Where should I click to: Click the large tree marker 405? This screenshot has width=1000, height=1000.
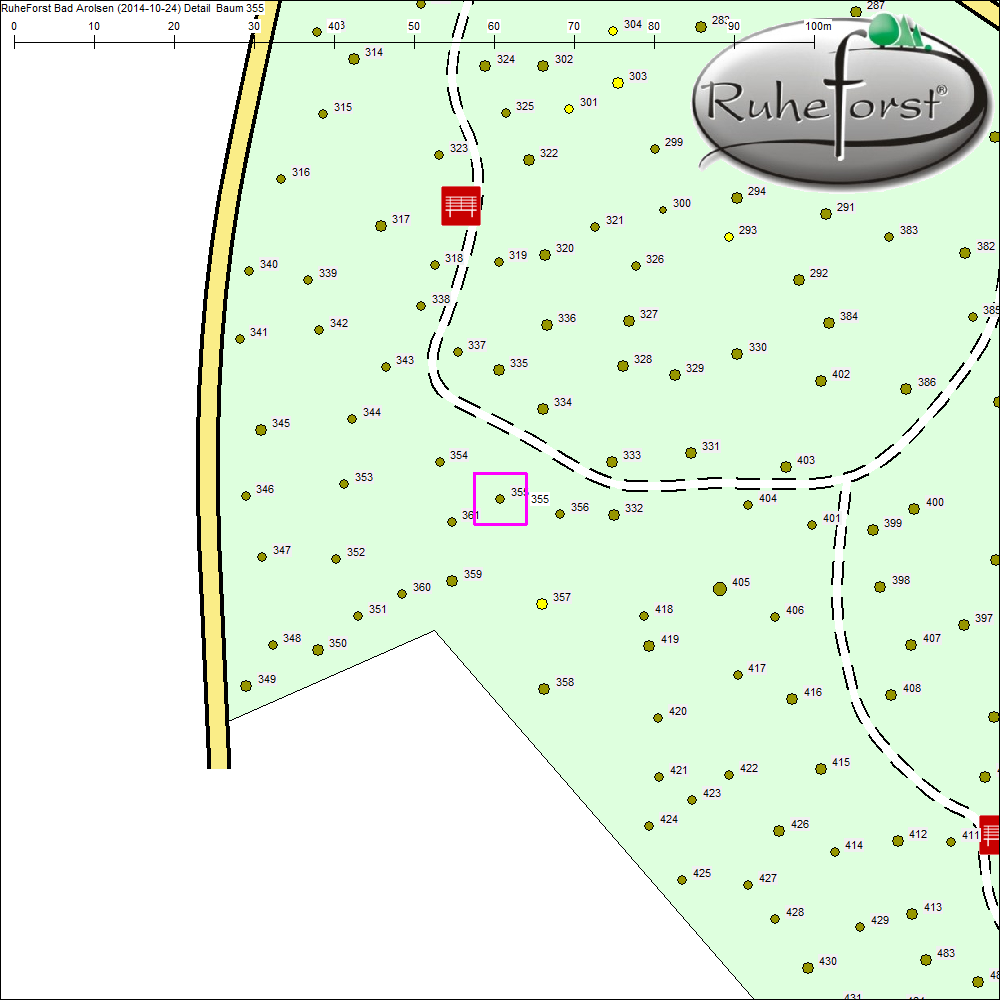(719, 588)
